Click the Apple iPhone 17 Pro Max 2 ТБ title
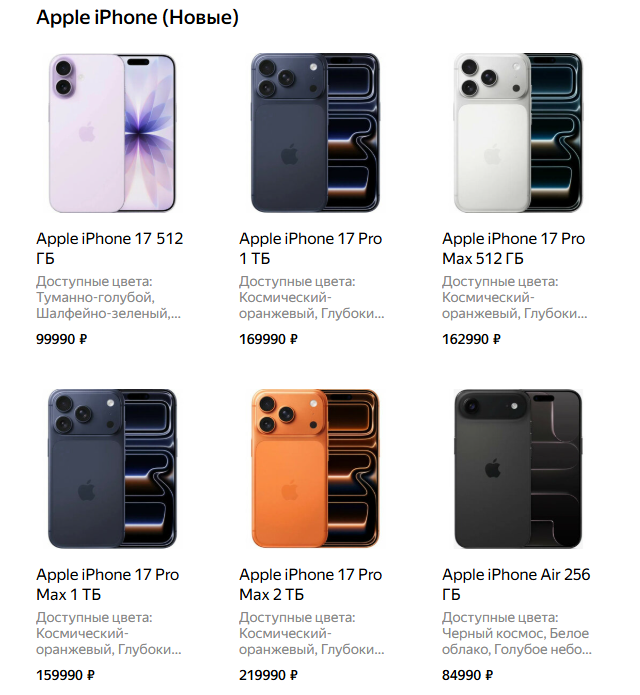The image size is (640, 695). (310, 584)
